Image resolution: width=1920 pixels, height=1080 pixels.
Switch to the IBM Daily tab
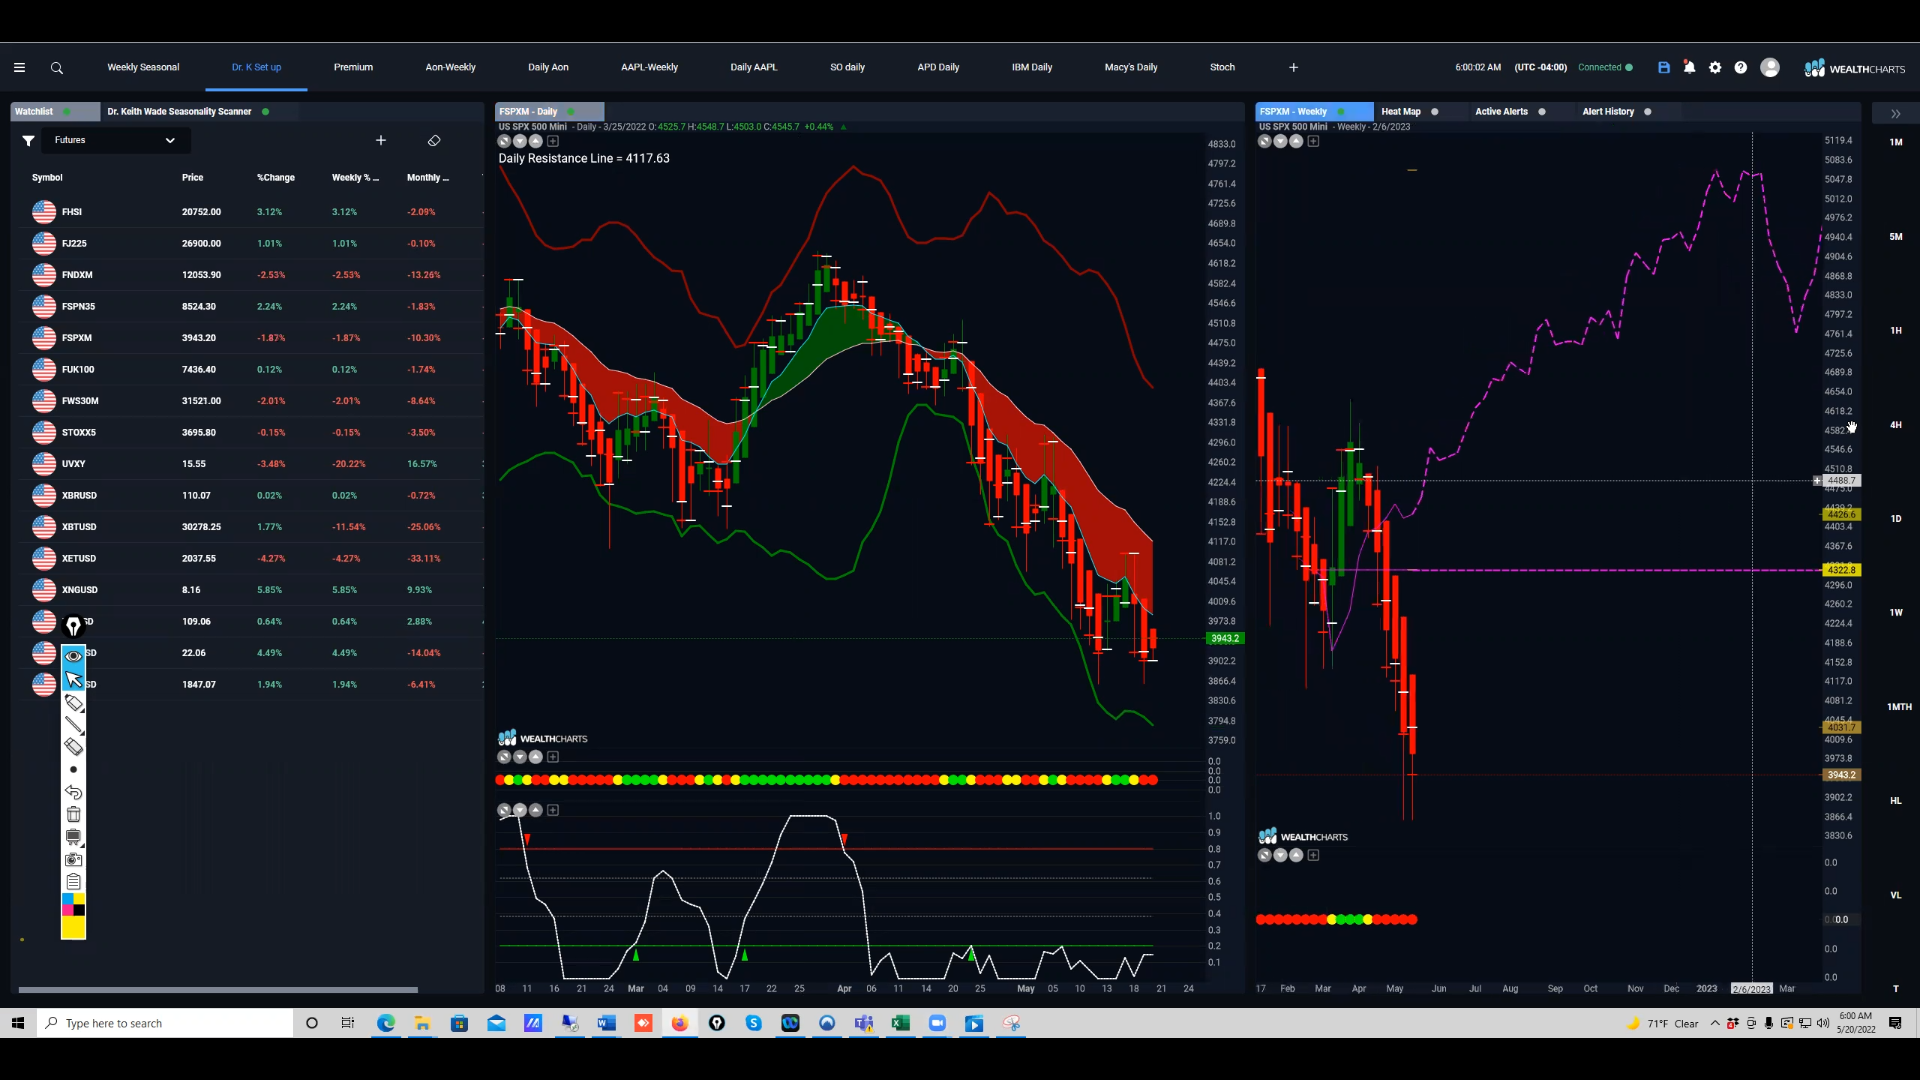click(1031, 68)
